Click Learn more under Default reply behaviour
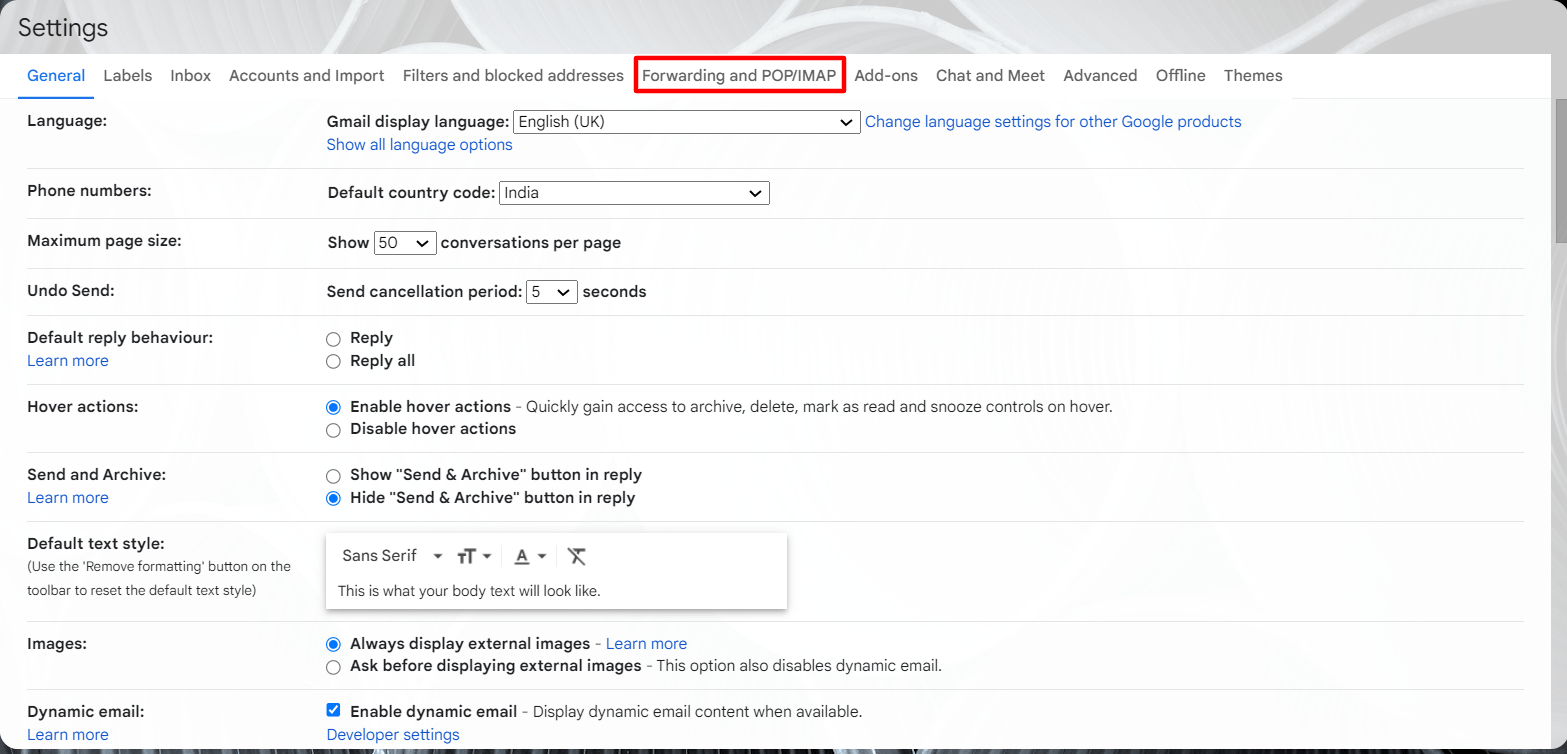 (67, 360)
